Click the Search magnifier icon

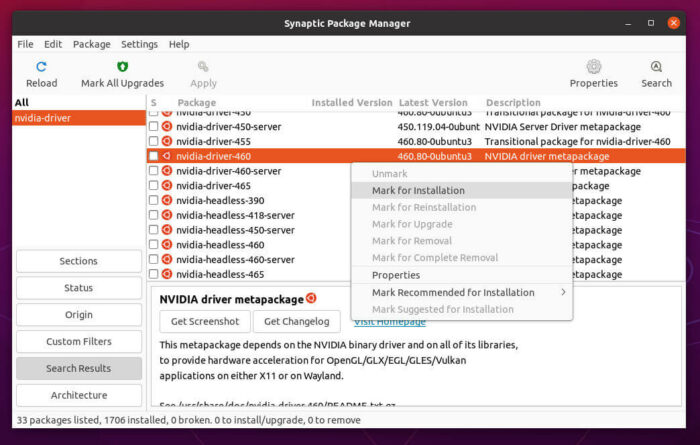tap(656, 67)
